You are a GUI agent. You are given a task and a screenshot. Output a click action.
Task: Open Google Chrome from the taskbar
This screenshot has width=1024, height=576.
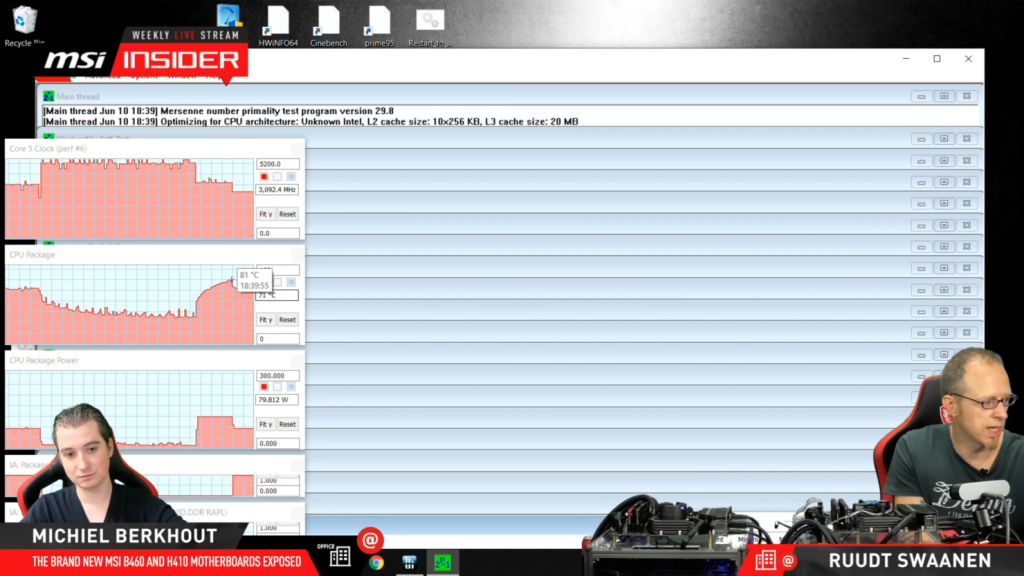[376, 562]
